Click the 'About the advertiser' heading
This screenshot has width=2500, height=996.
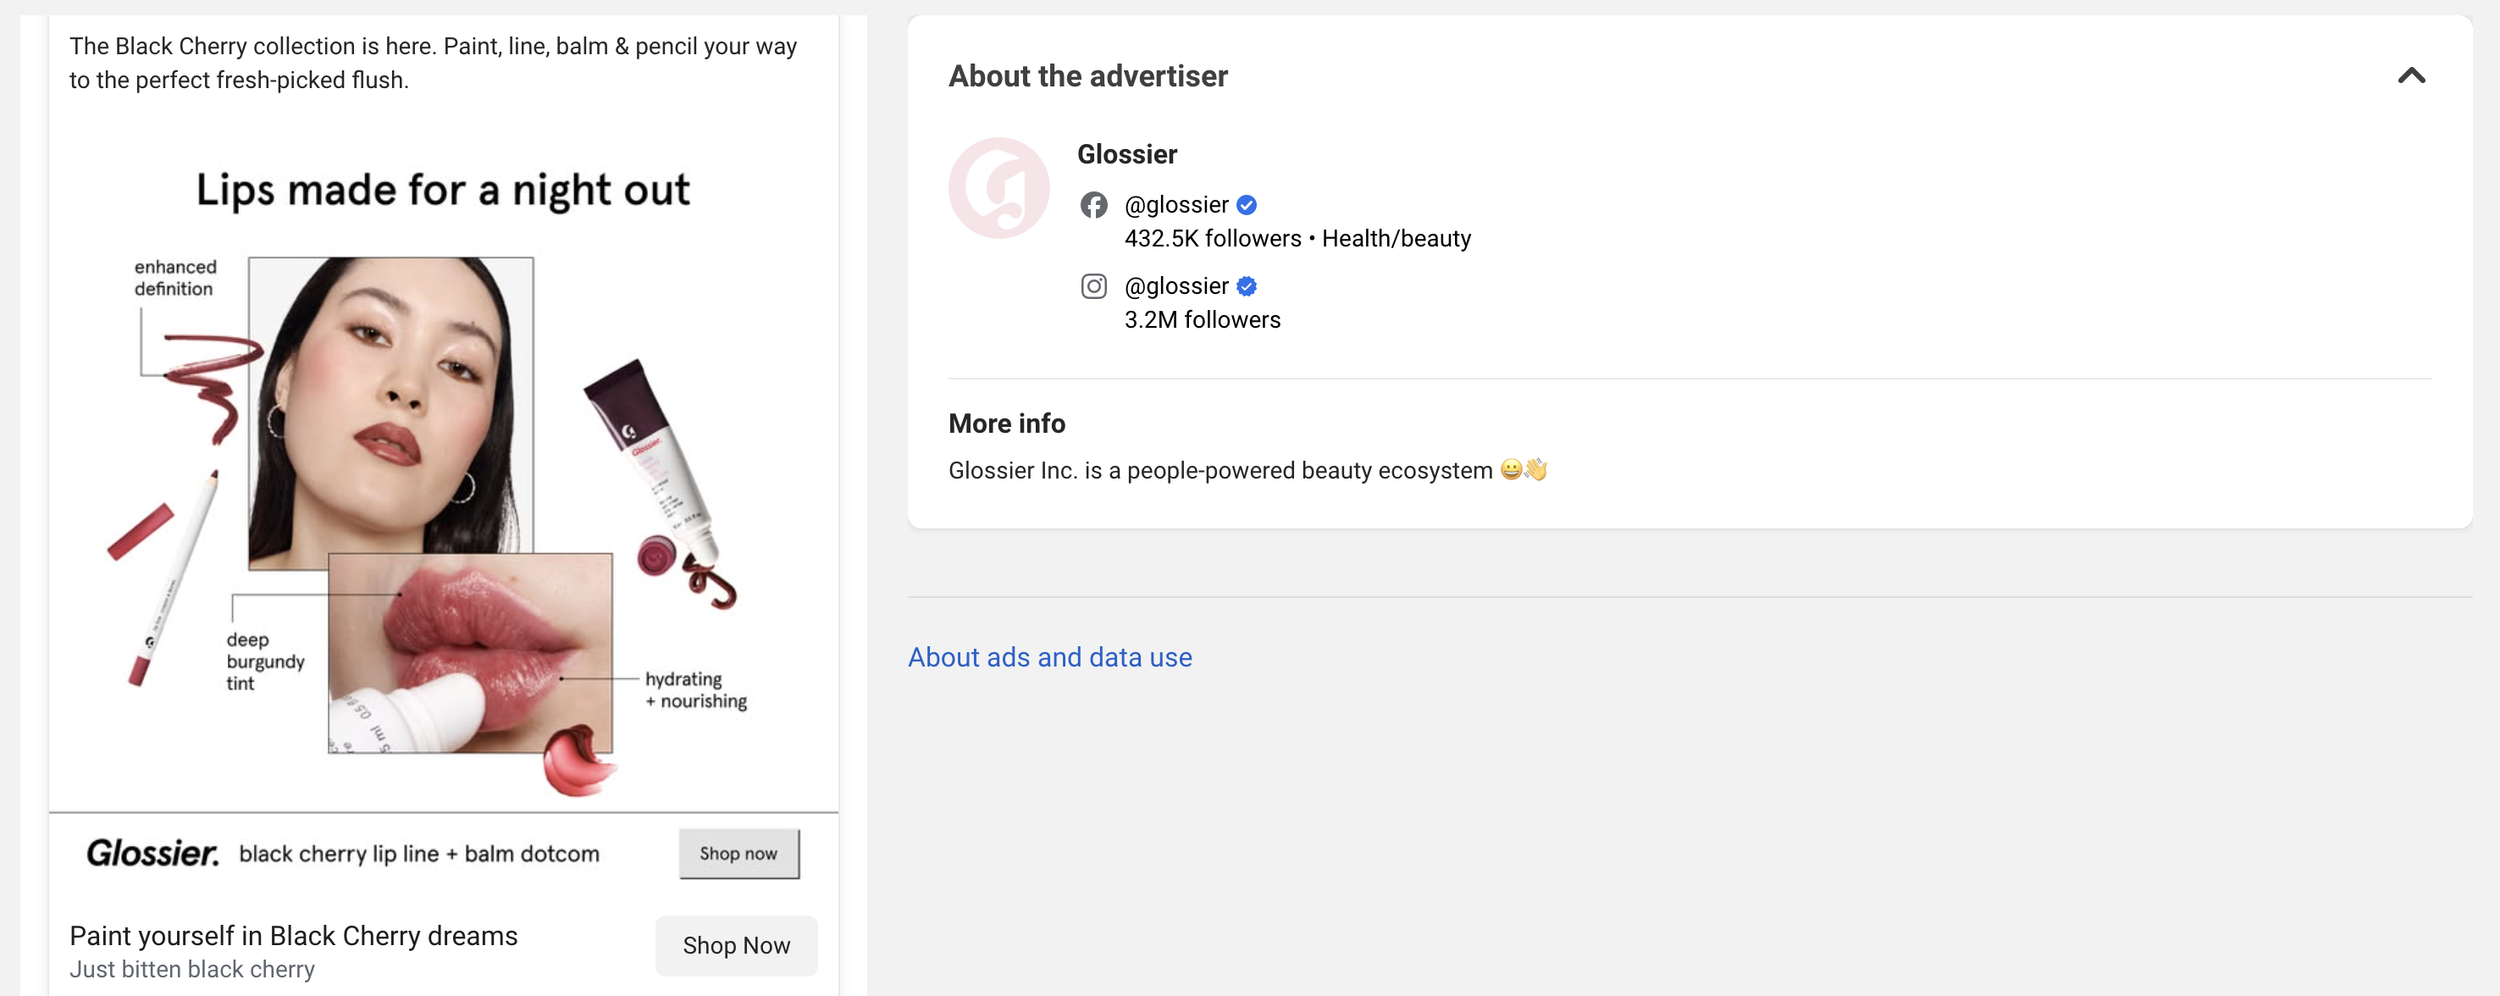(1088, 76)
